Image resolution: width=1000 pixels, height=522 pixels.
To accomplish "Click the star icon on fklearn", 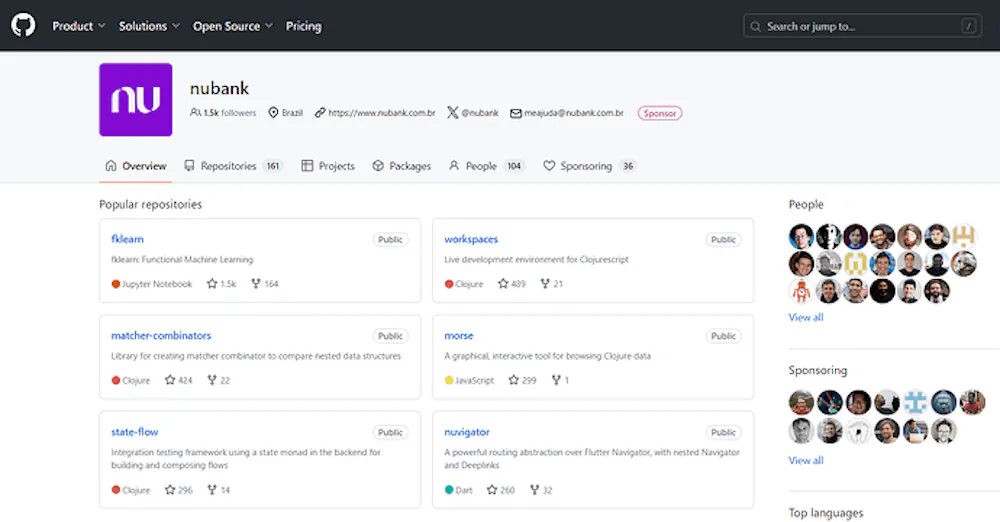I will [x=212, y=284].
